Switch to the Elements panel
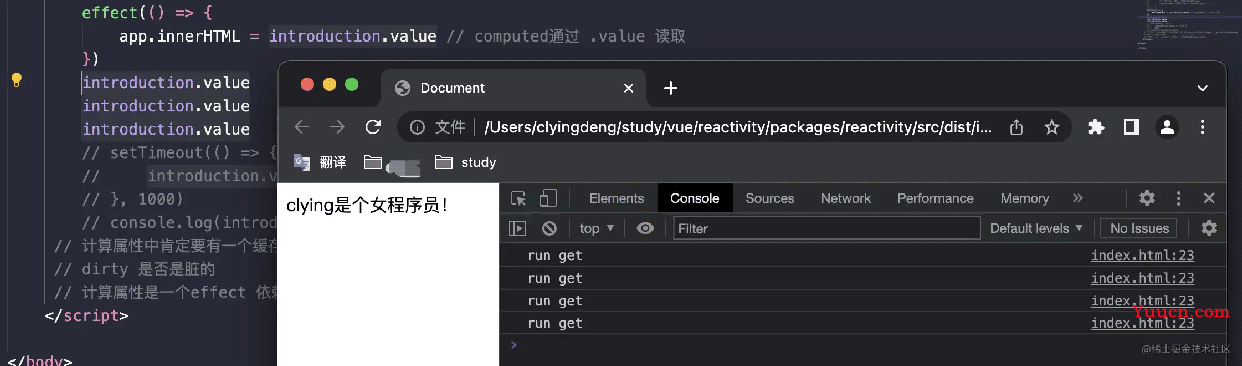The height and width of the screenshot is (366, 1242). click(616, 198)
